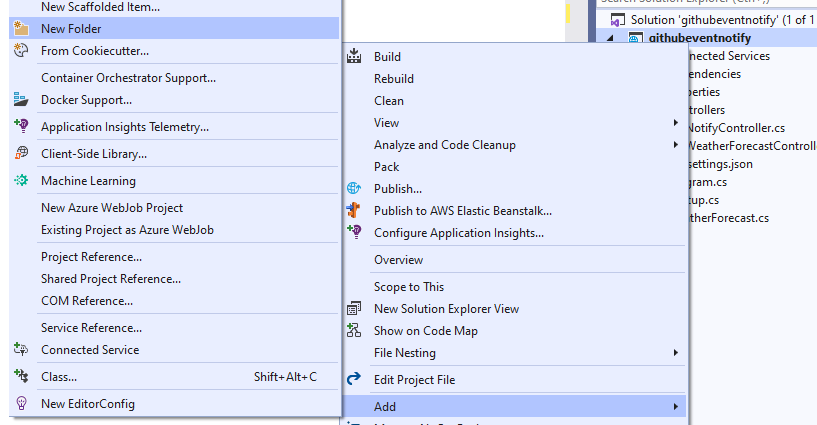The image size is (817, 425).
Task: Select Connected Service entry
Action: click(174, 349)
